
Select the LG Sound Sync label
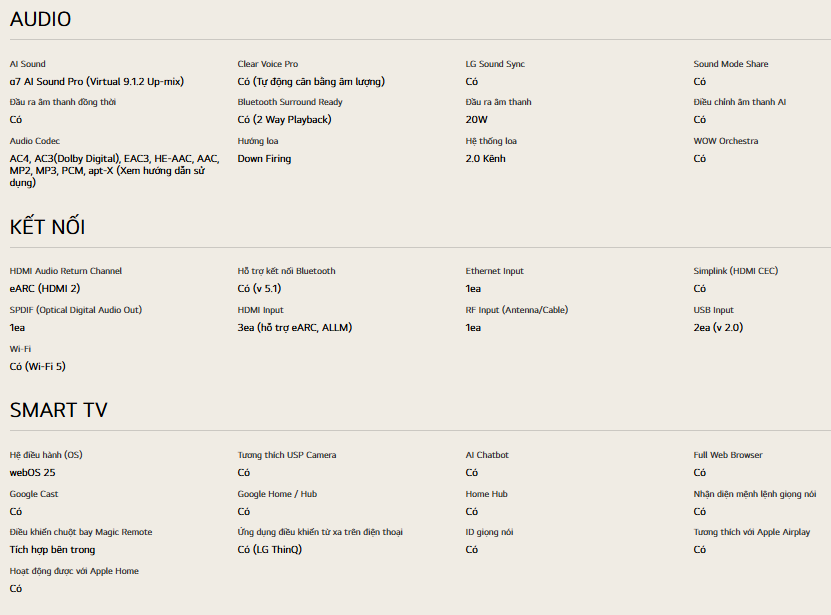(x=495, y=64)
